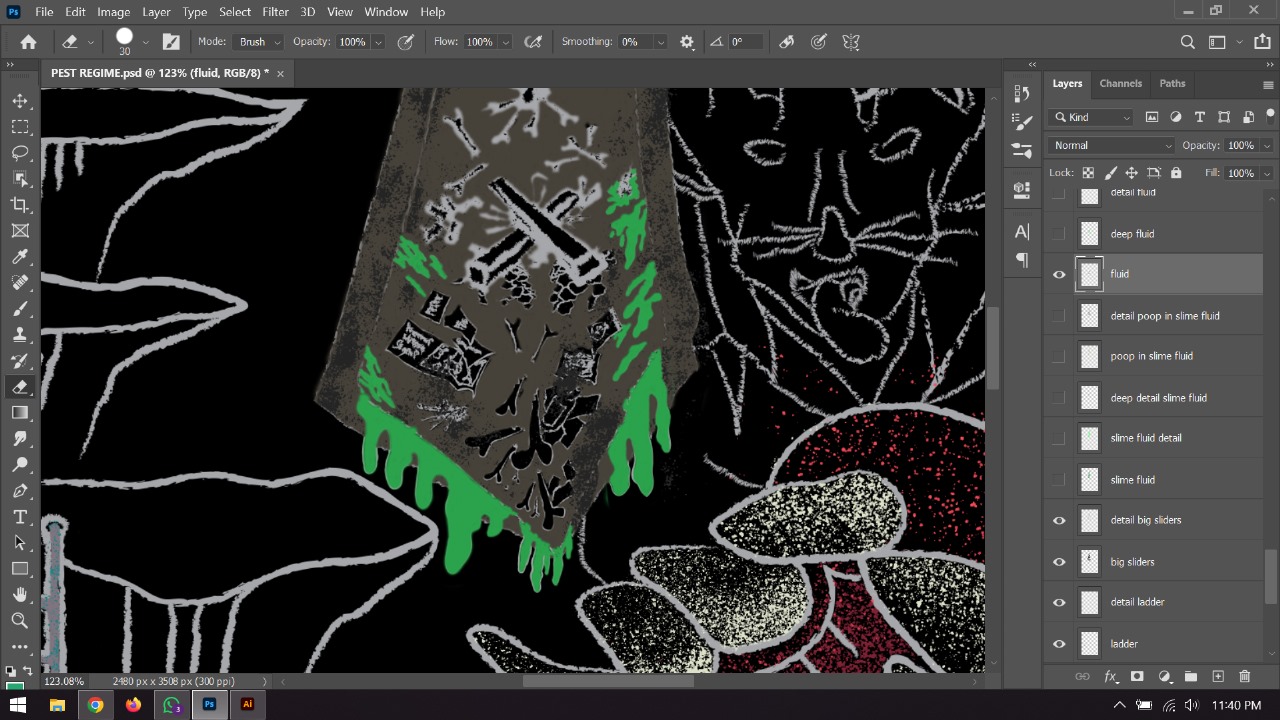Open Chrome from the taskbar
Viewport: 1280px width, 720px height.
[95, 705]
